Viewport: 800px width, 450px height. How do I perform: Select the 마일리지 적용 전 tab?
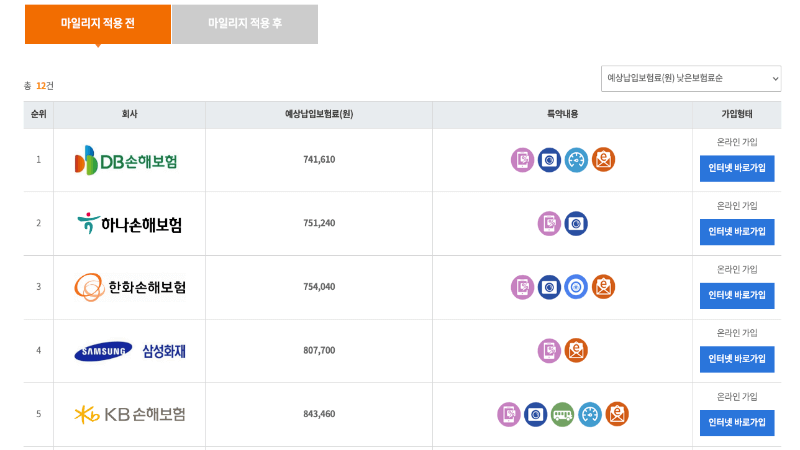[97, 24]
